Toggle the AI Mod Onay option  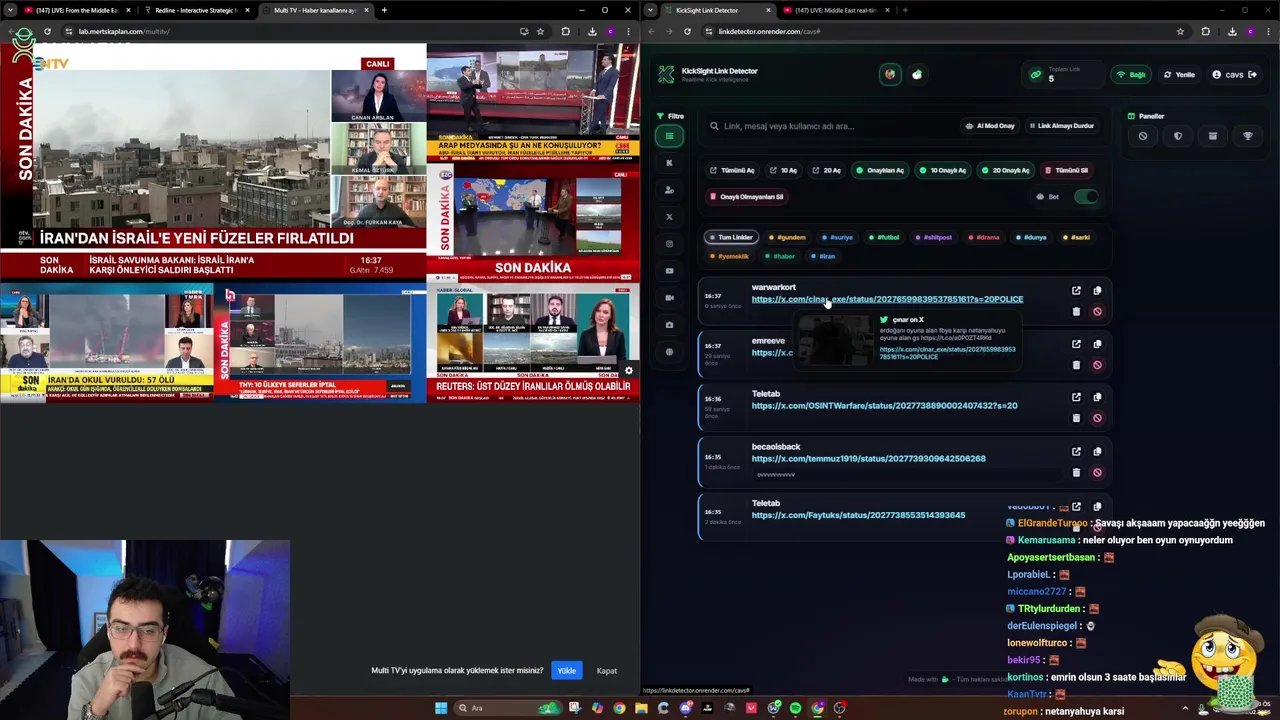(x=990, y=126)
